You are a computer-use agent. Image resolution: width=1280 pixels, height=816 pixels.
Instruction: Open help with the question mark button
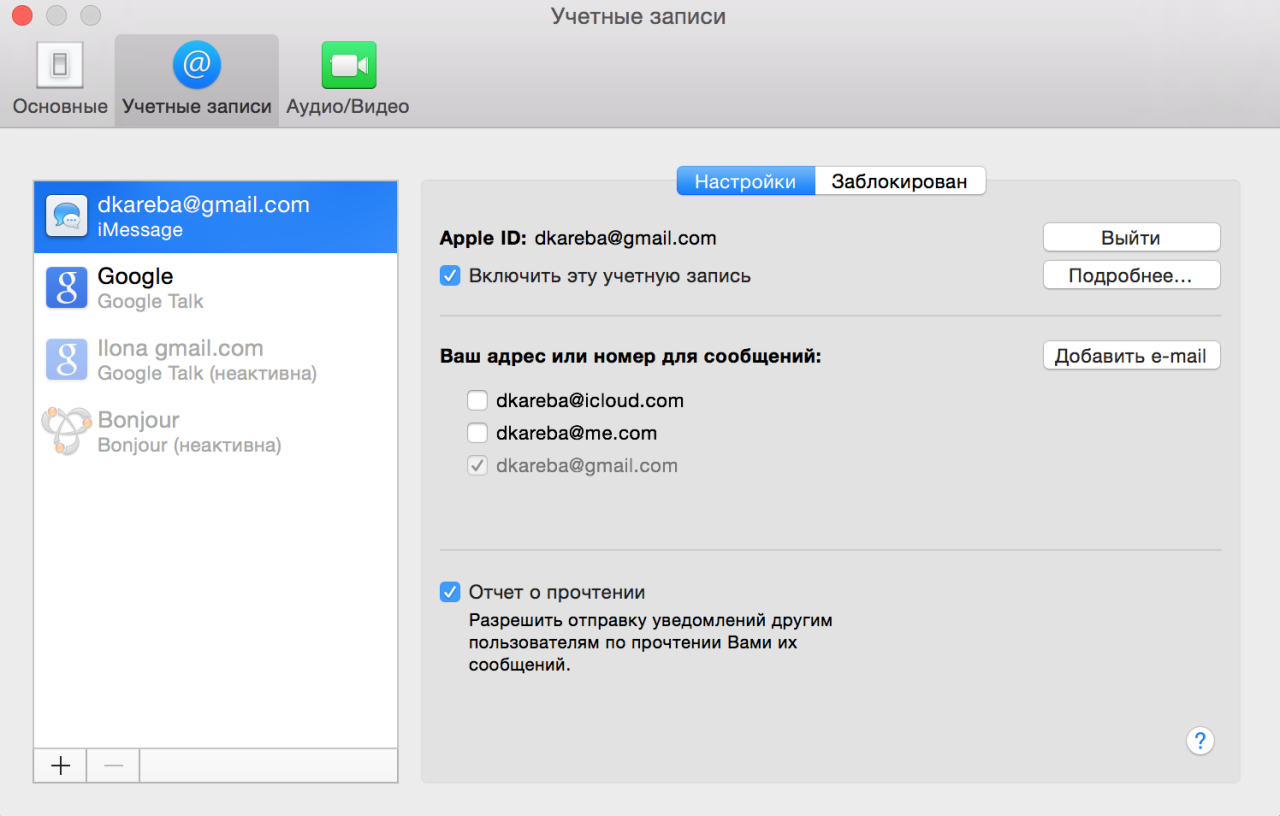(1200, 741)
